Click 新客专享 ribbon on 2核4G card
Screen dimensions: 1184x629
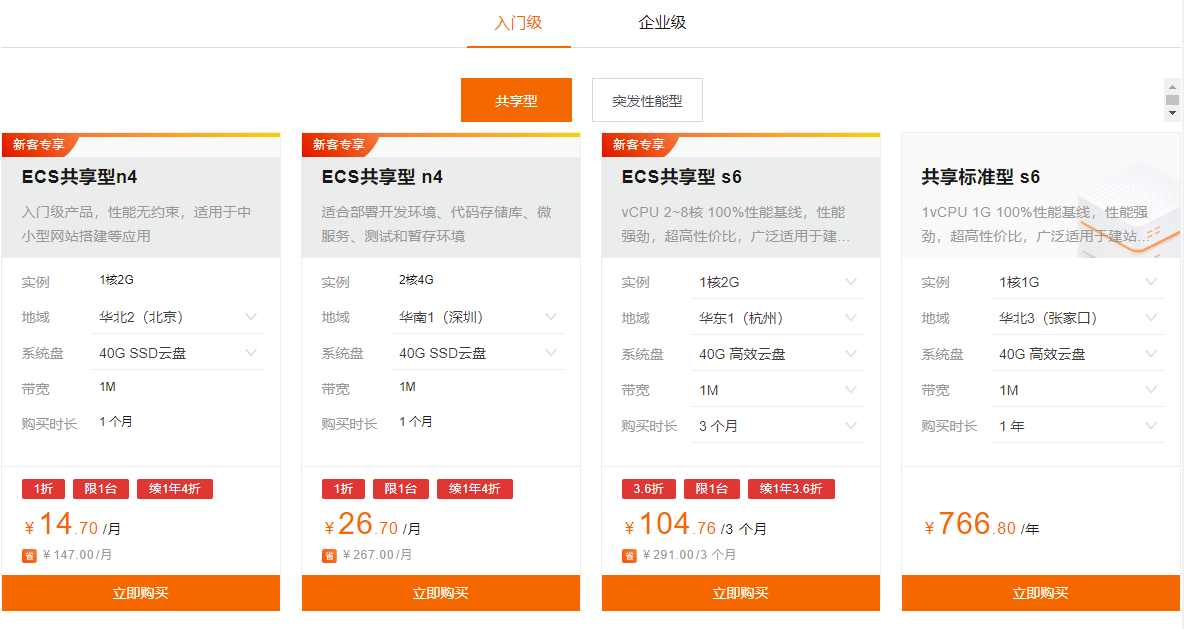(338, 144)
